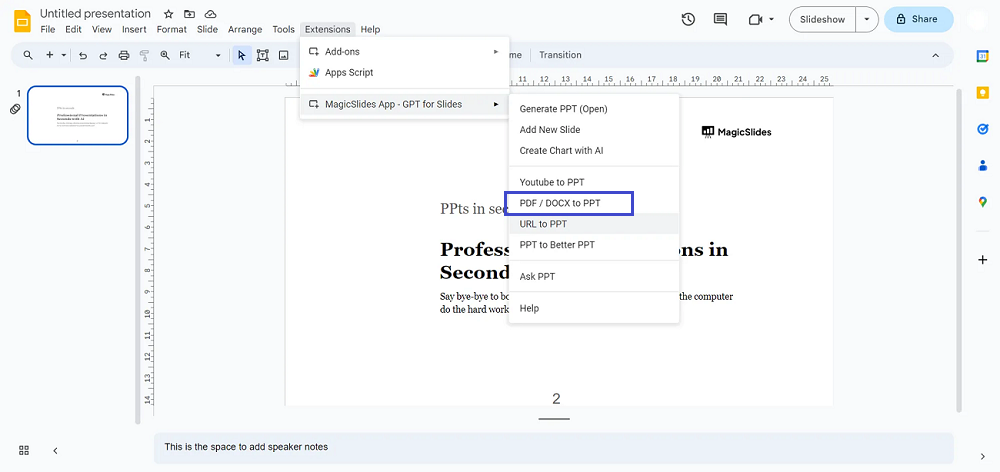This screenshot has width=1000, height=472.
Task: Click the MagicSlides logo on slide
Action: 737,132
